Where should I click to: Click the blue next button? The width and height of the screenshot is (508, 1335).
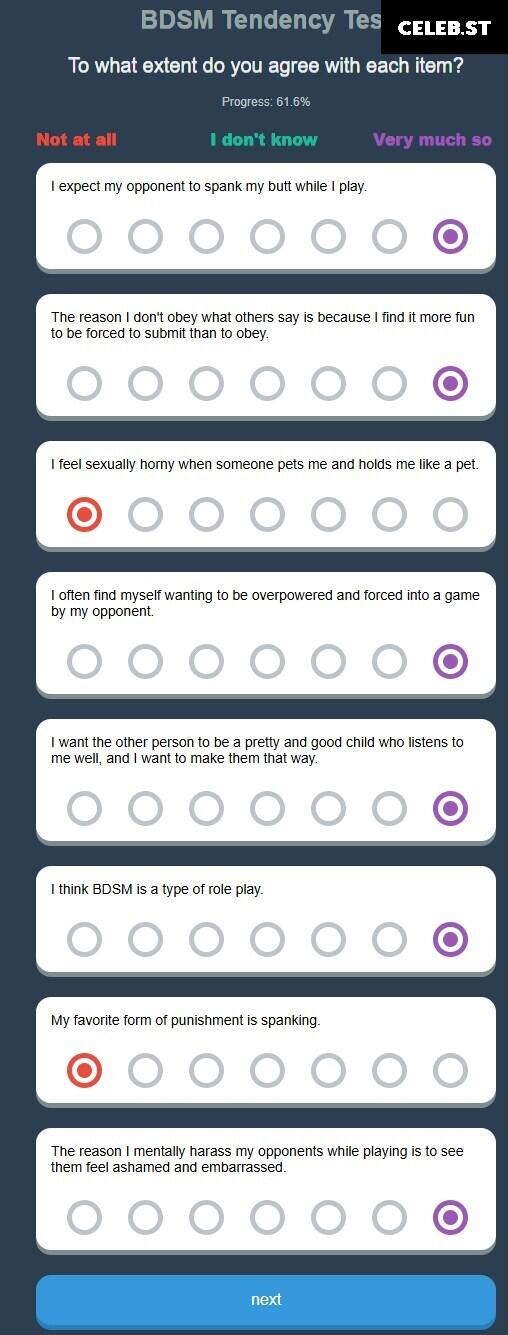pyautogui.click(x=266, y=1300)
